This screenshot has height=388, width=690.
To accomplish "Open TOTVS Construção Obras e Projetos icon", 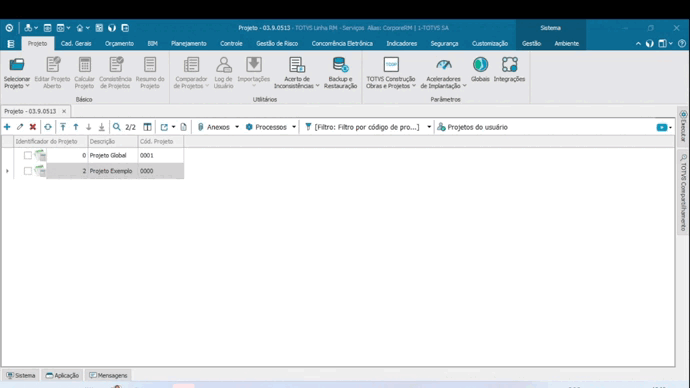I will pyautogui.click(x=391, y=65).
